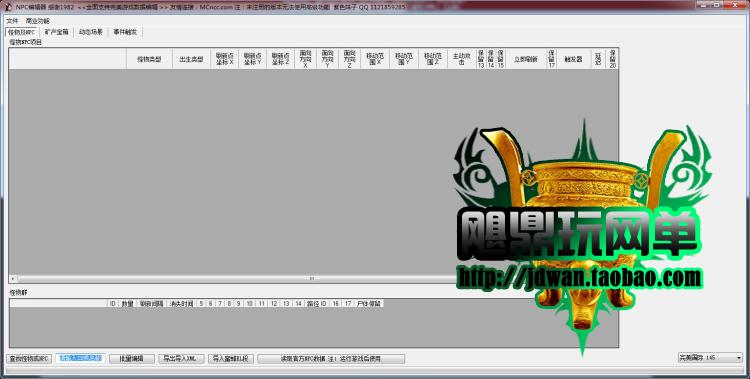This screenshot has width=750, height=379.
Task: Click the 主动攻击 column header
Action: coord(462,59)
